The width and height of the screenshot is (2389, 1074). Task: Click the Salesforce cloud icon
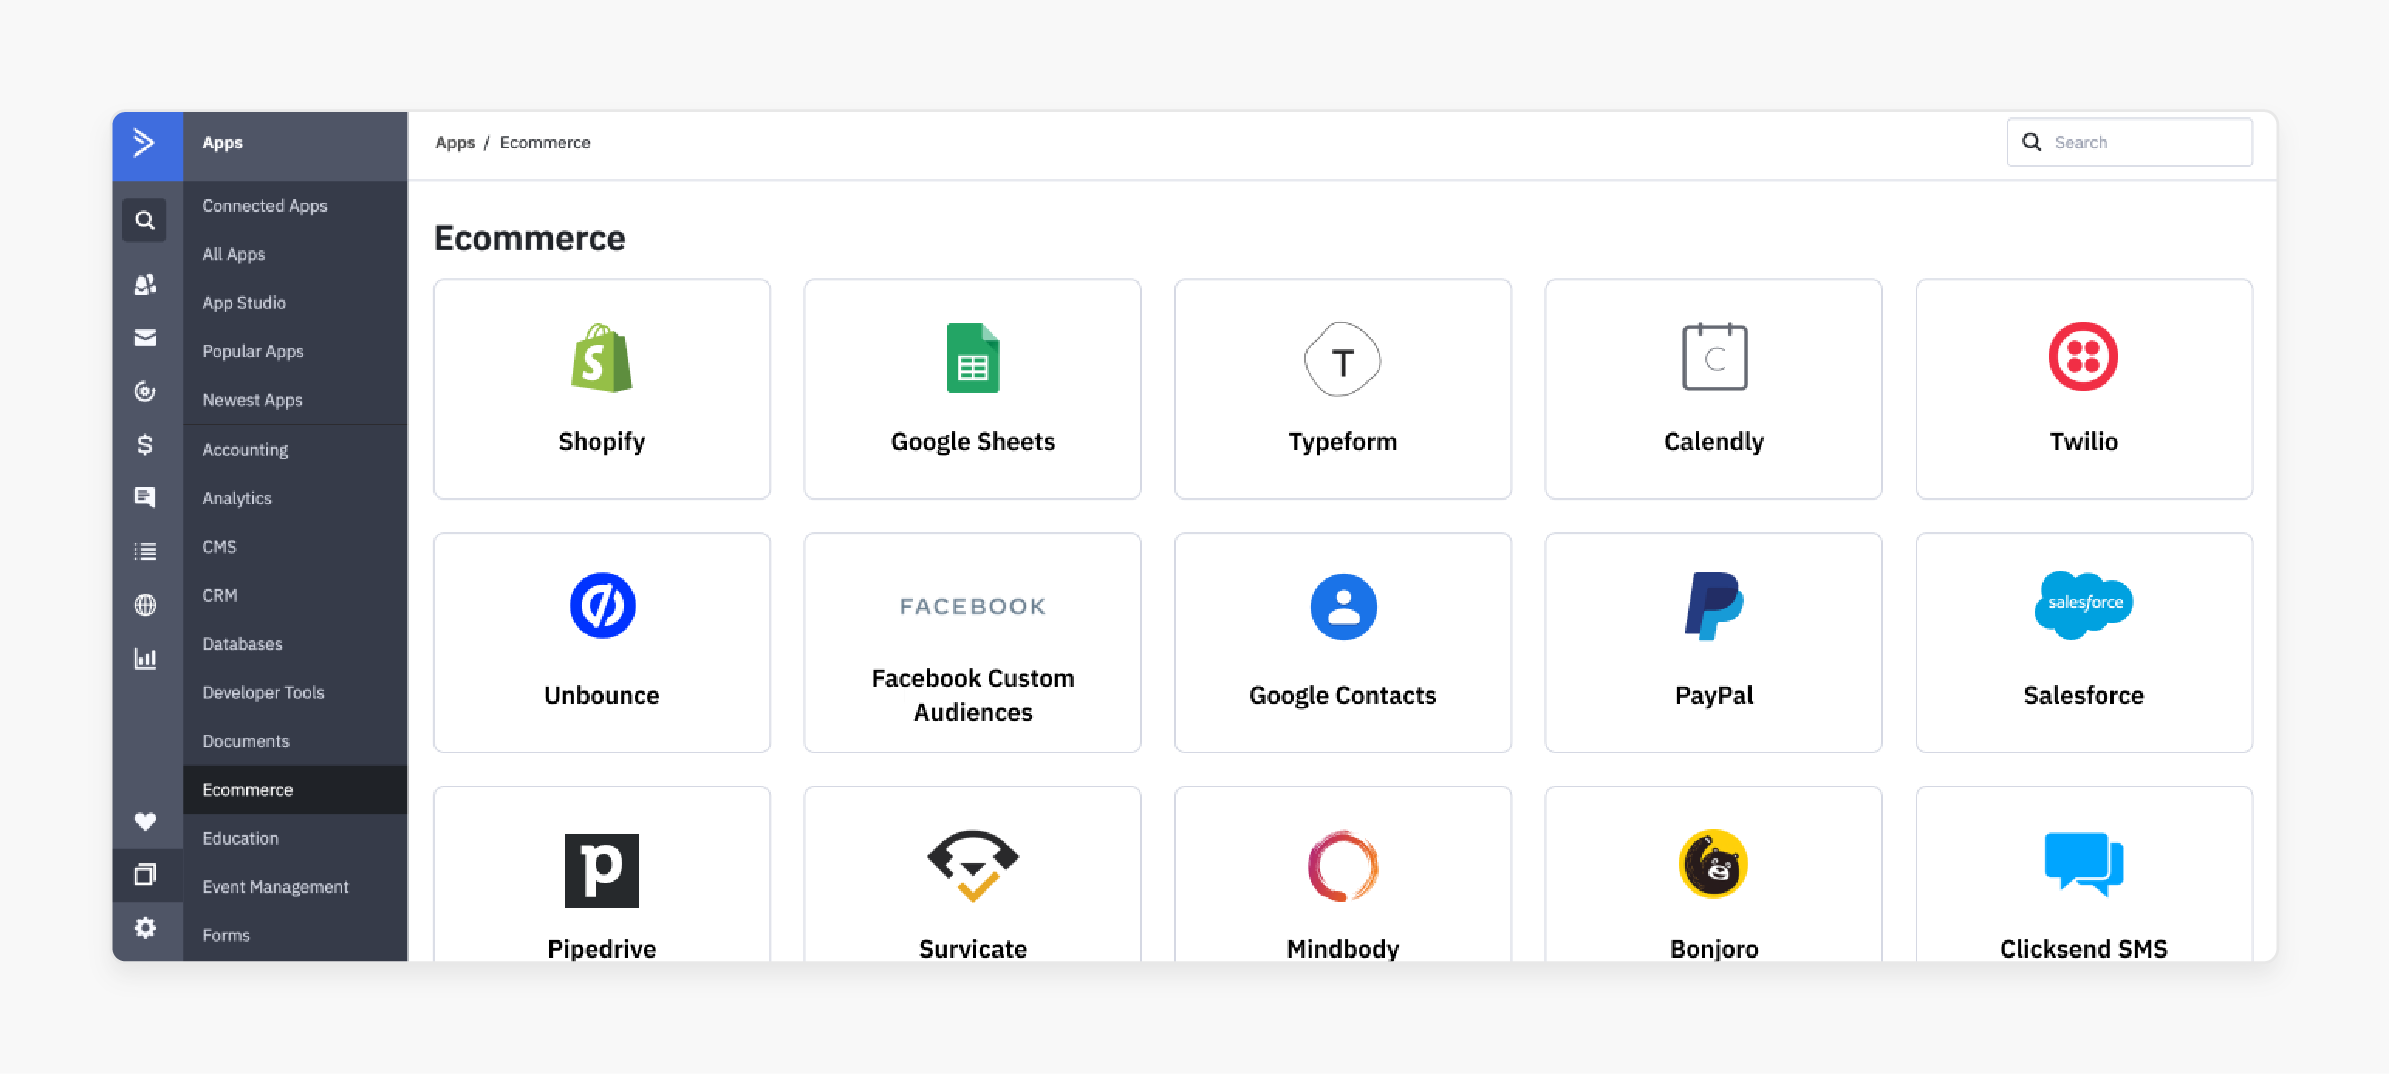pos(2084,605)
